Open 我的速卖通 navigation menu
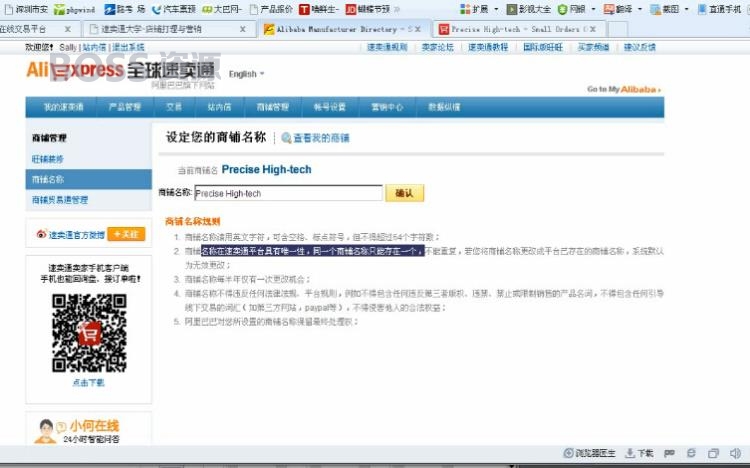Viewport: 750px width, 468px height. (x=64, y=107)
